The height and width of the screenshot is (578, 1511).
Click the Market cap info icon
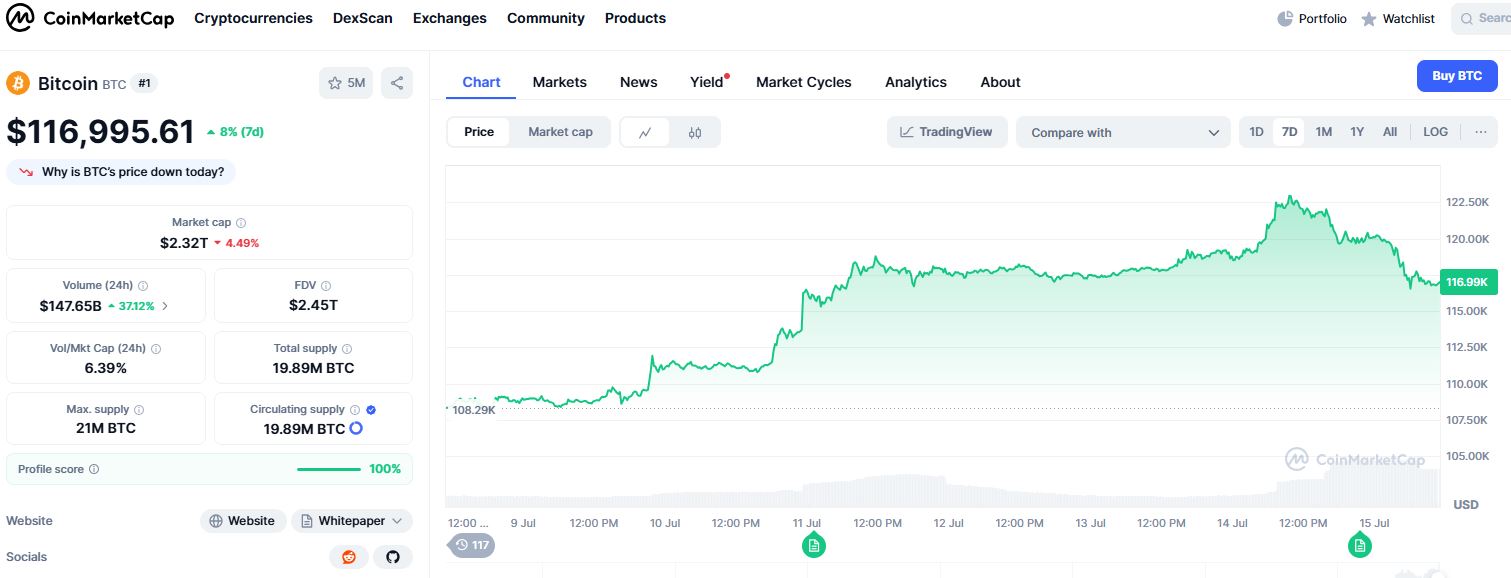click(x=241, y=223)
